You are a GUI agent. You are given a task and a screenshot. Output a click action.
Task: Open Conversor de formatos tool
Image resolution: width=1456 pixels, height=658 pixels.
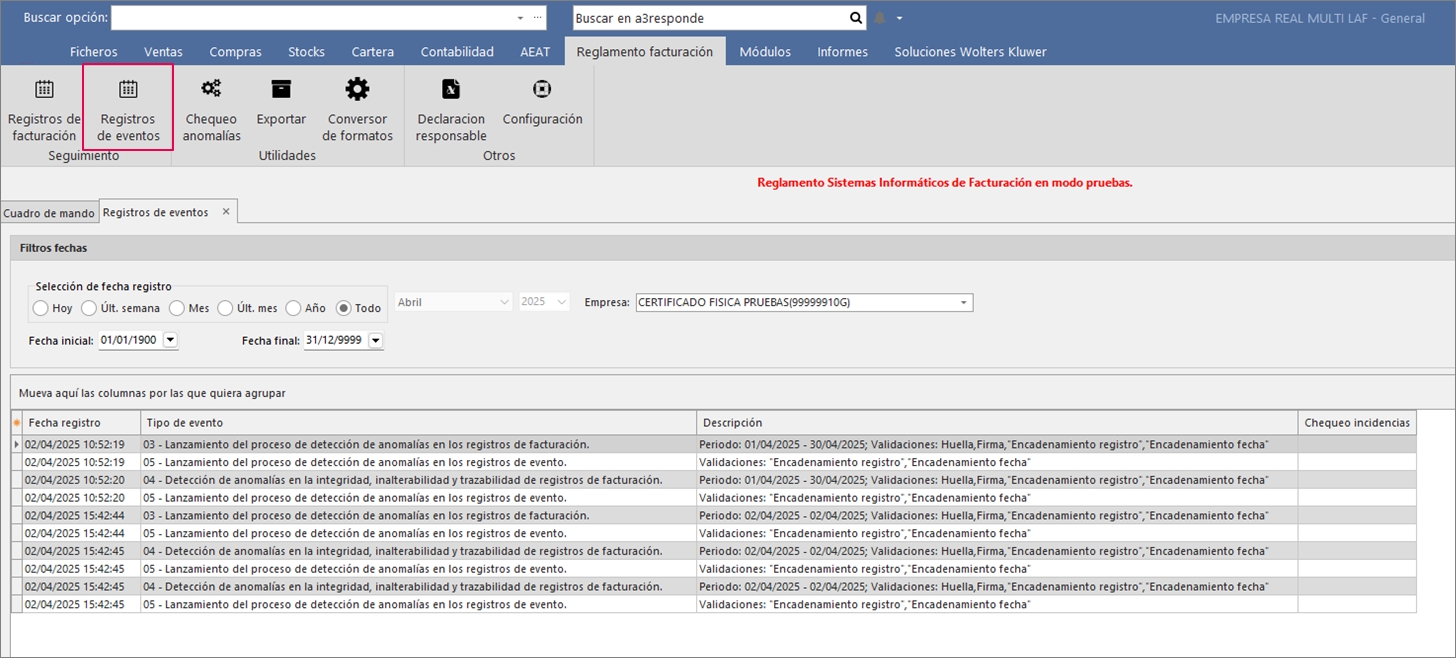point(357,110)
